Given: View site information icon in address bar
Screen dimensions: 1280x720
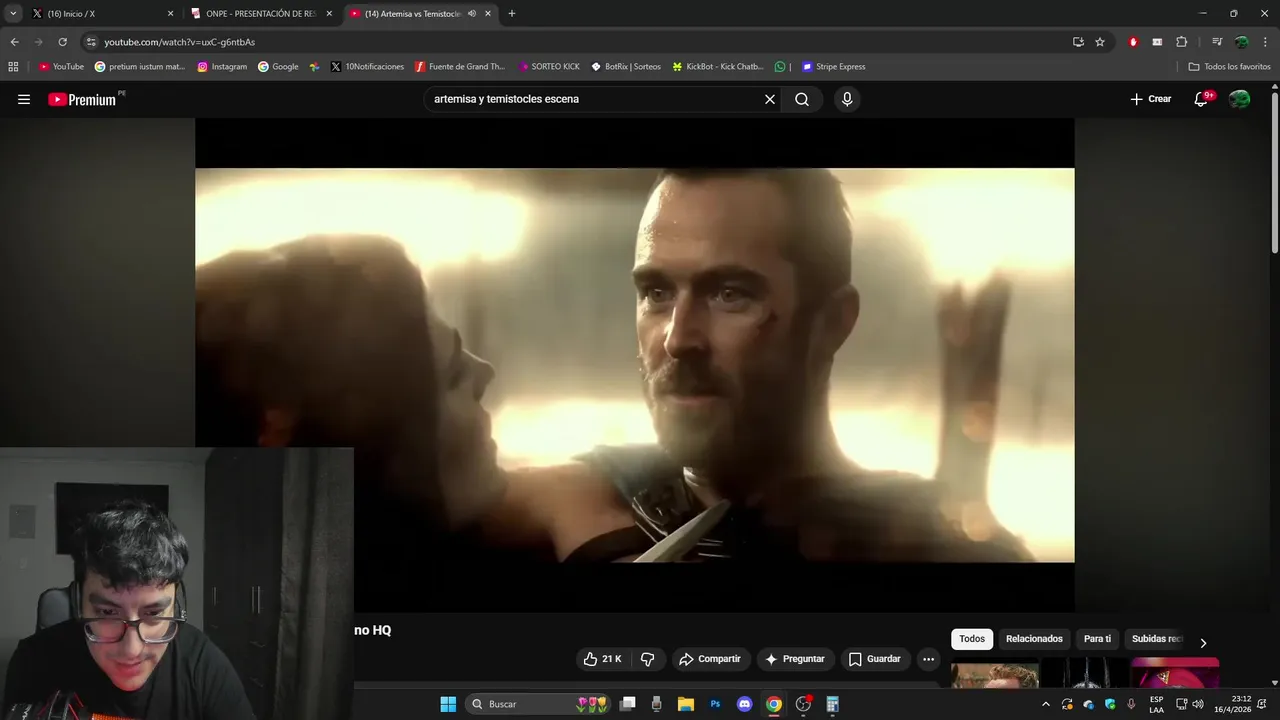Looking at the screenshot, I should [91, 42].
